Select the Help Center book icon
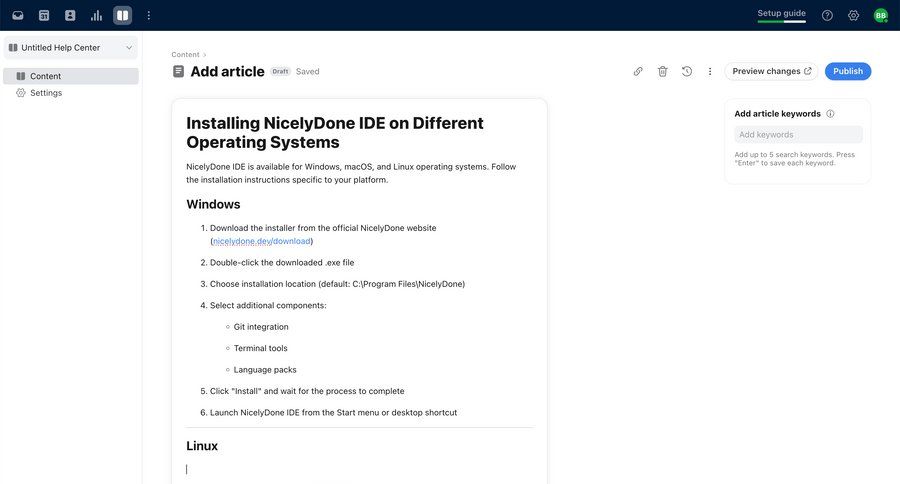This screenshot has width=900, height=484. [x=122, y=16]
